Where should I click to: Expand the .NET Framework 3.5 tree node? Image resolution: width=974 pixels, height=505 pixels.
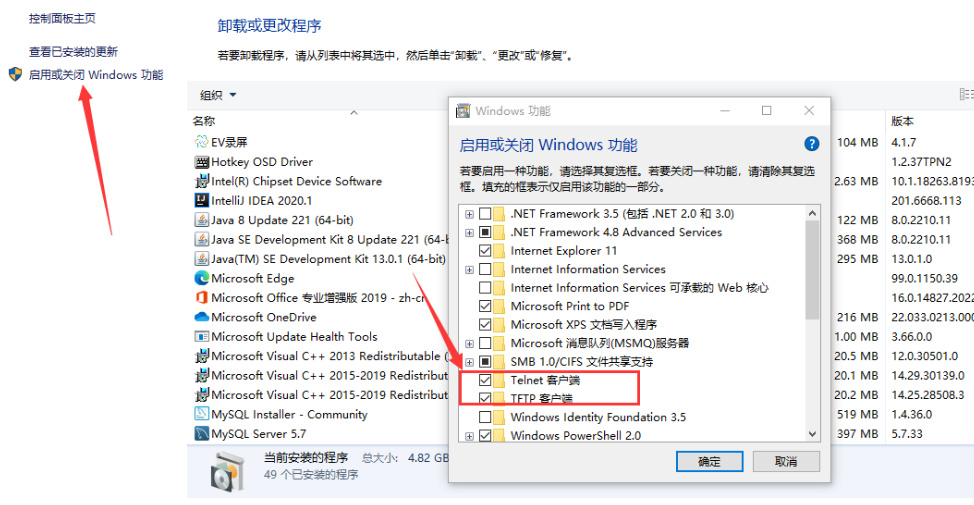click(470, 214)
